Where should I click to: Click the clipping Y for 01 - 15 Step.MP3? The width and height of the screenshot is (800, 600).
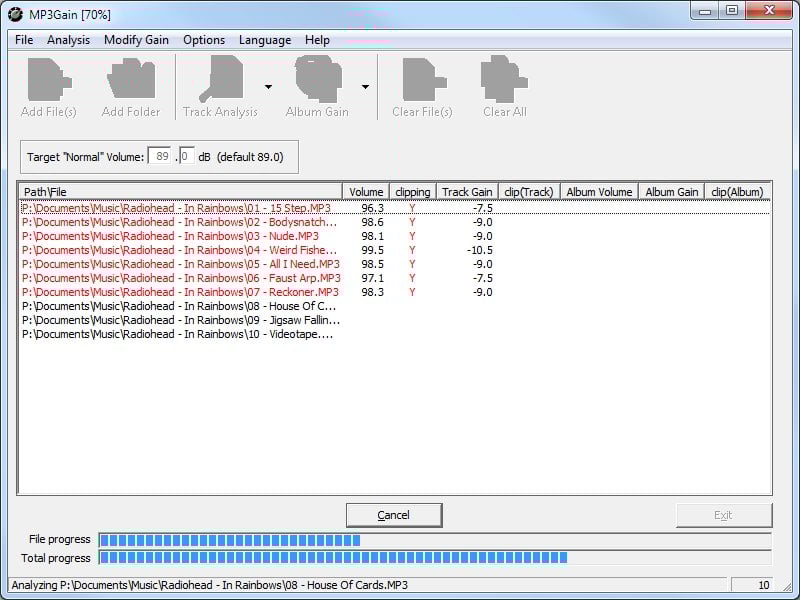[411, 208]
